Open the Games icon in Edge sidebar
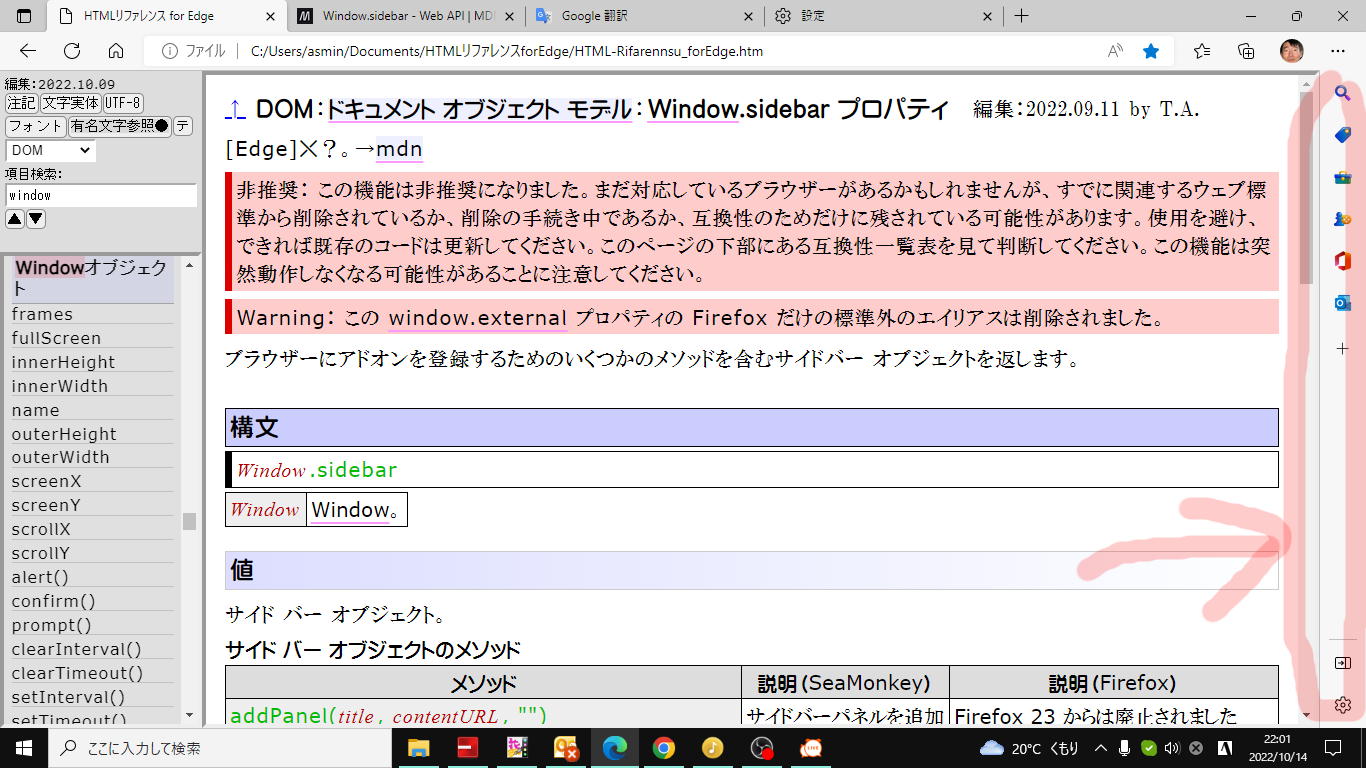 click(1342, 219)
